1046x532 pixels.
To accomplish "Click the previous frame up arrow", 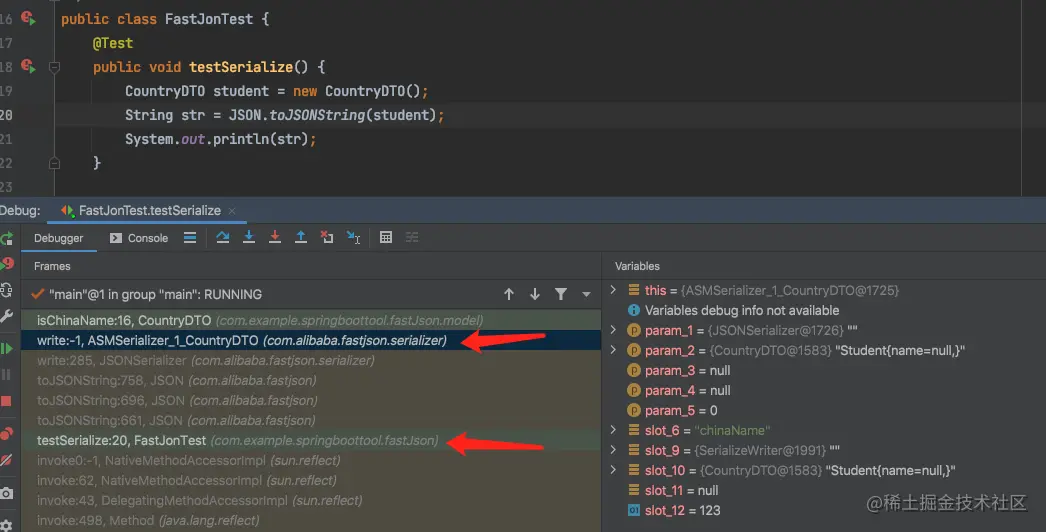I will 509,294.
